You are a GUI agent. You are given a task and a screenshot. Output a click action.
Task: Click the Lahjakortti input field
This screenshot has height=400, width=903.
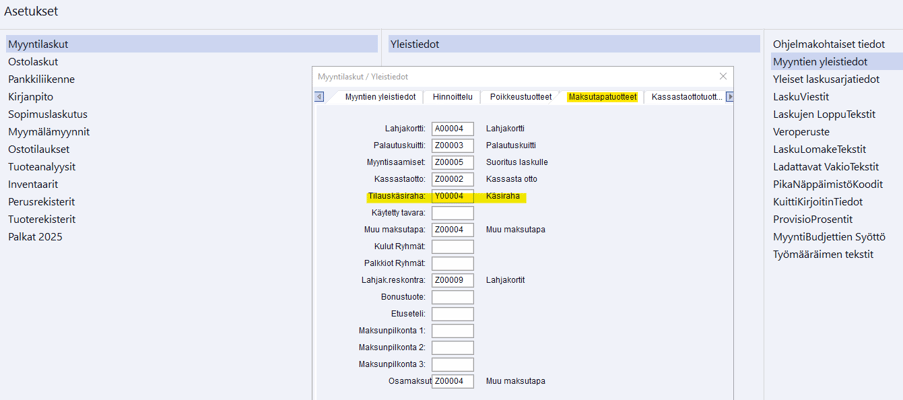(x=452, y=129)
